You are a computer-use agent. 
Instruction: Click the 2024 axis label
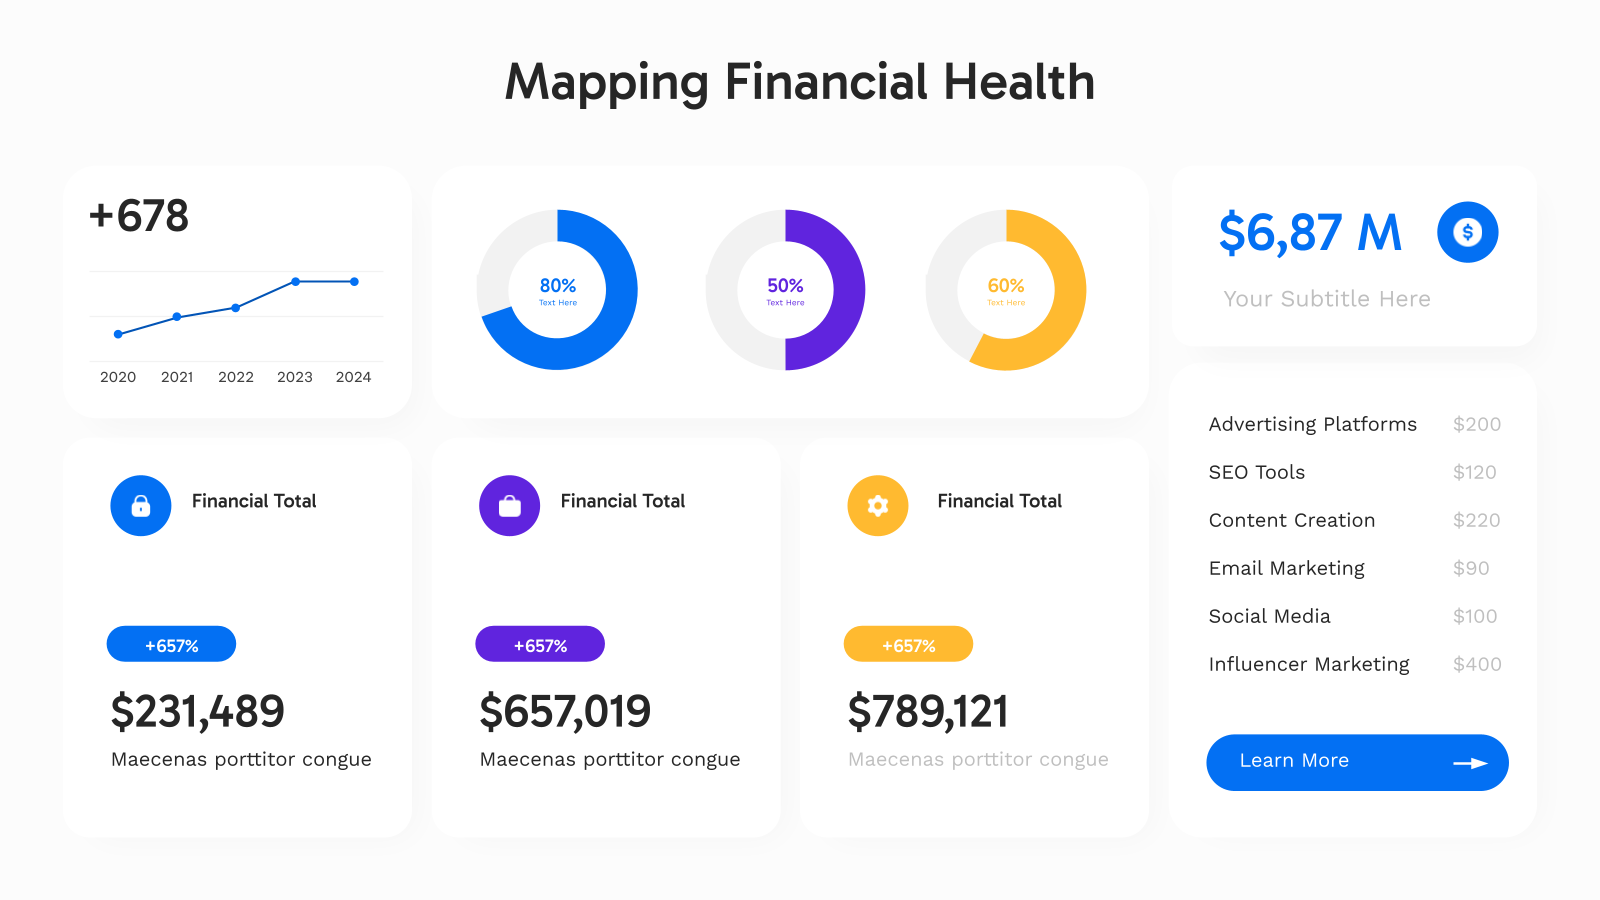[353, 377]
